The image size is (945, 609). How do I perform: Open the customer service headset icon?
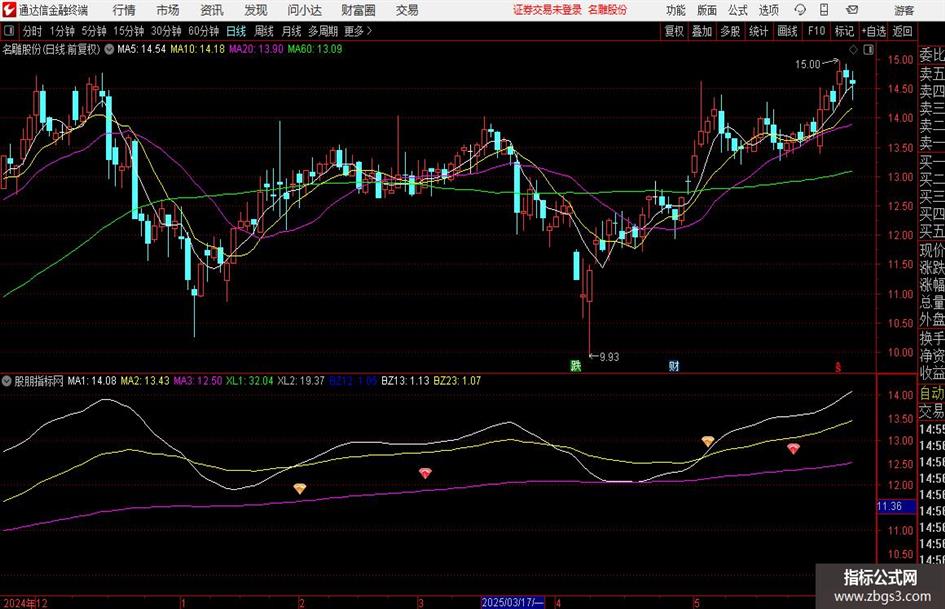tap(800, 10)
